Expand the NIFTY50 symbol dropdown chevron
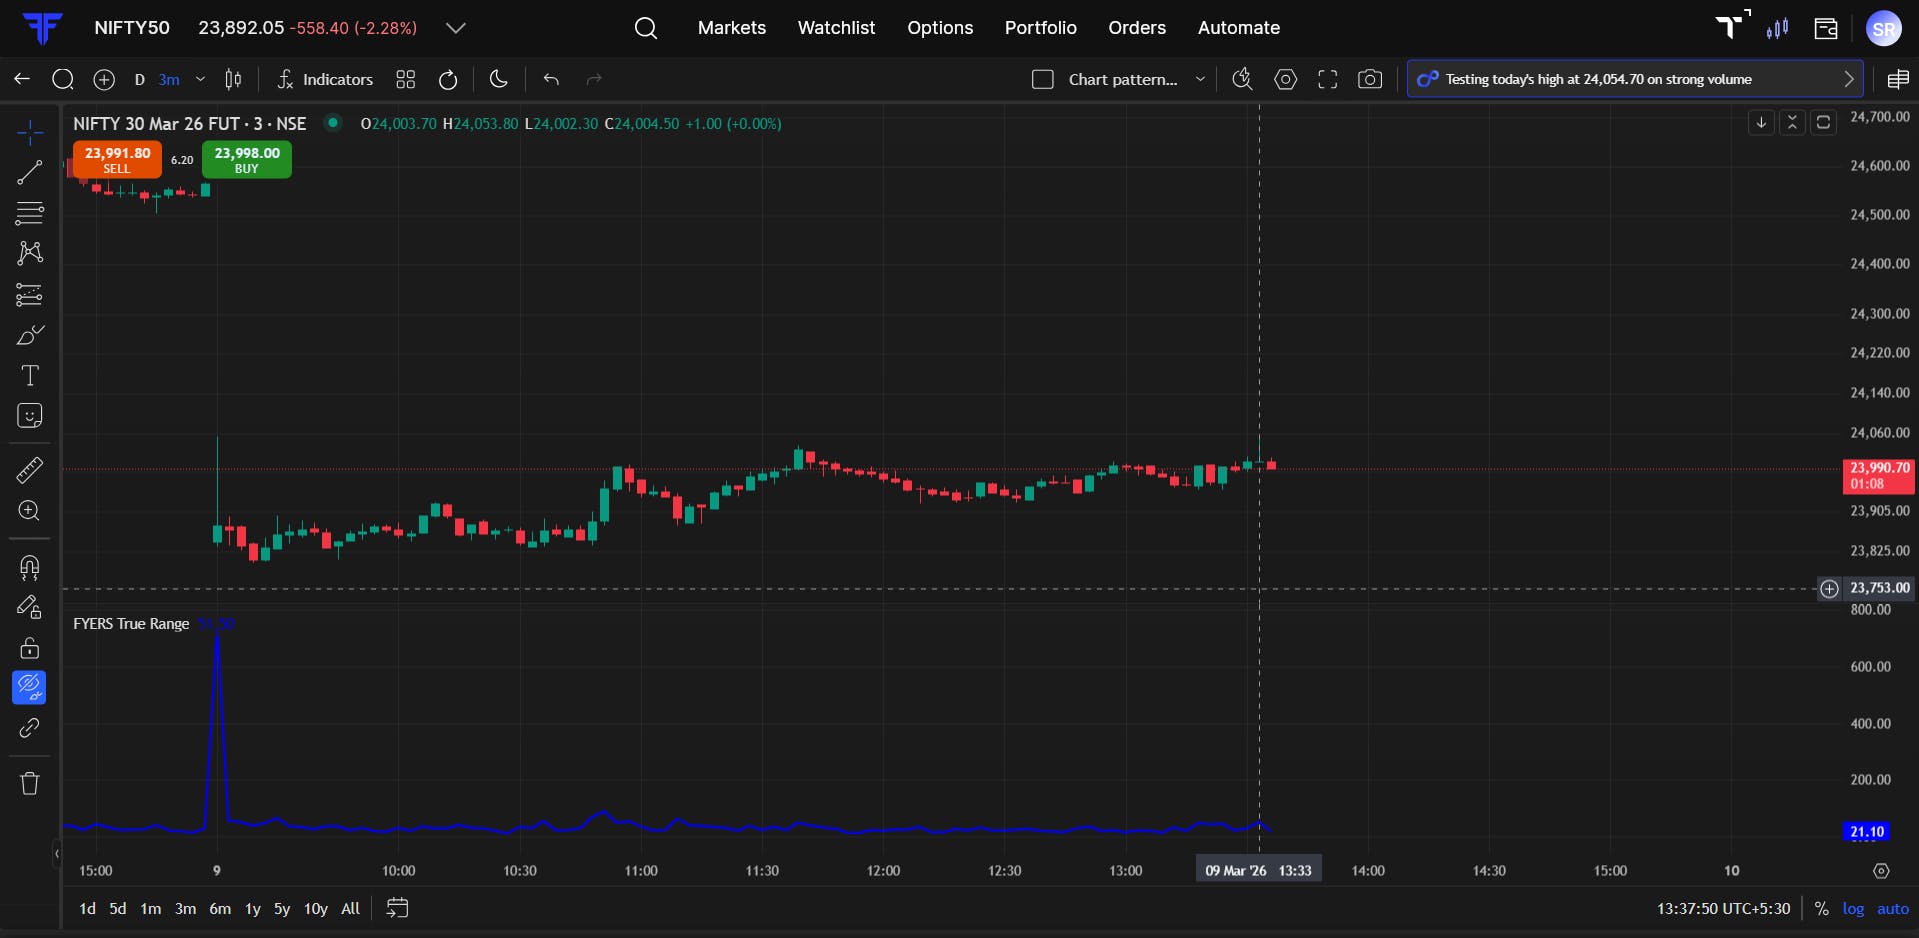This screenshot has height=938, width=1919. coord(456,28)
